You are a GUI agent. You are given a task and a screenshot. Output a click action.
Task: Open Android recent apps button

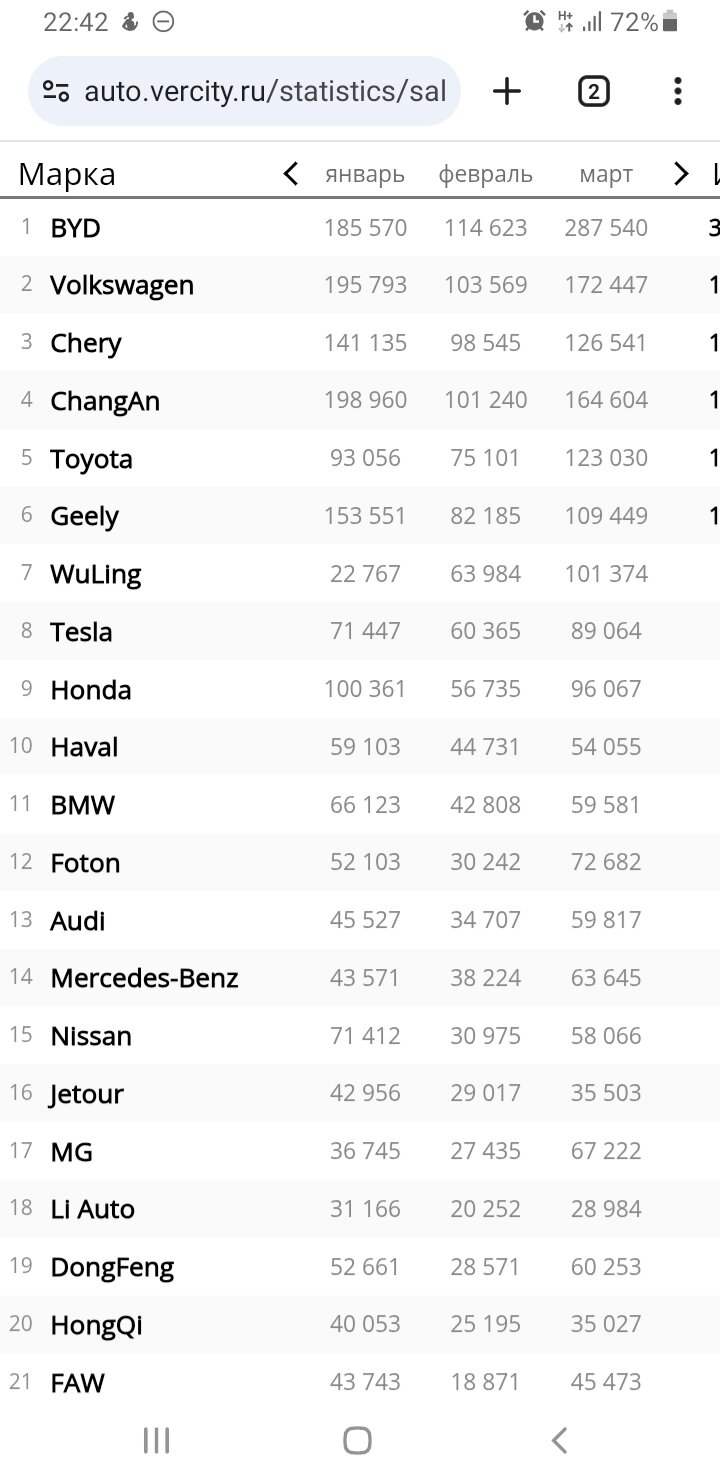156,1440
